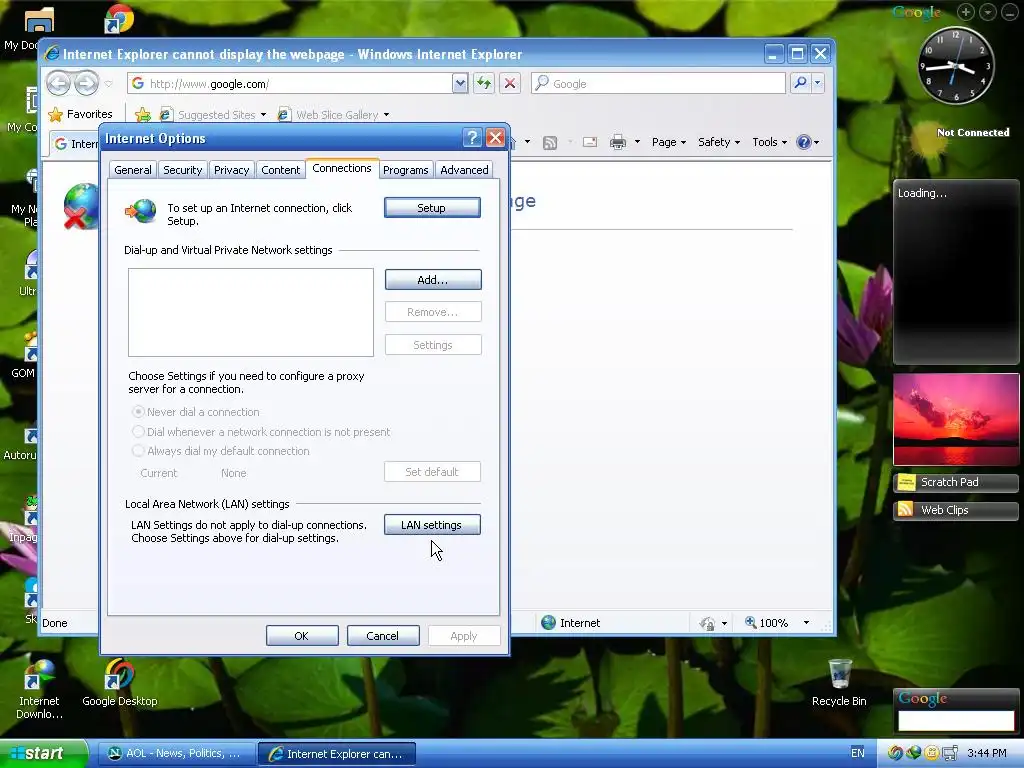Switch to AOL News taskbar window
This screenshot has height=768, width=1024.
[x=177, y=754]
